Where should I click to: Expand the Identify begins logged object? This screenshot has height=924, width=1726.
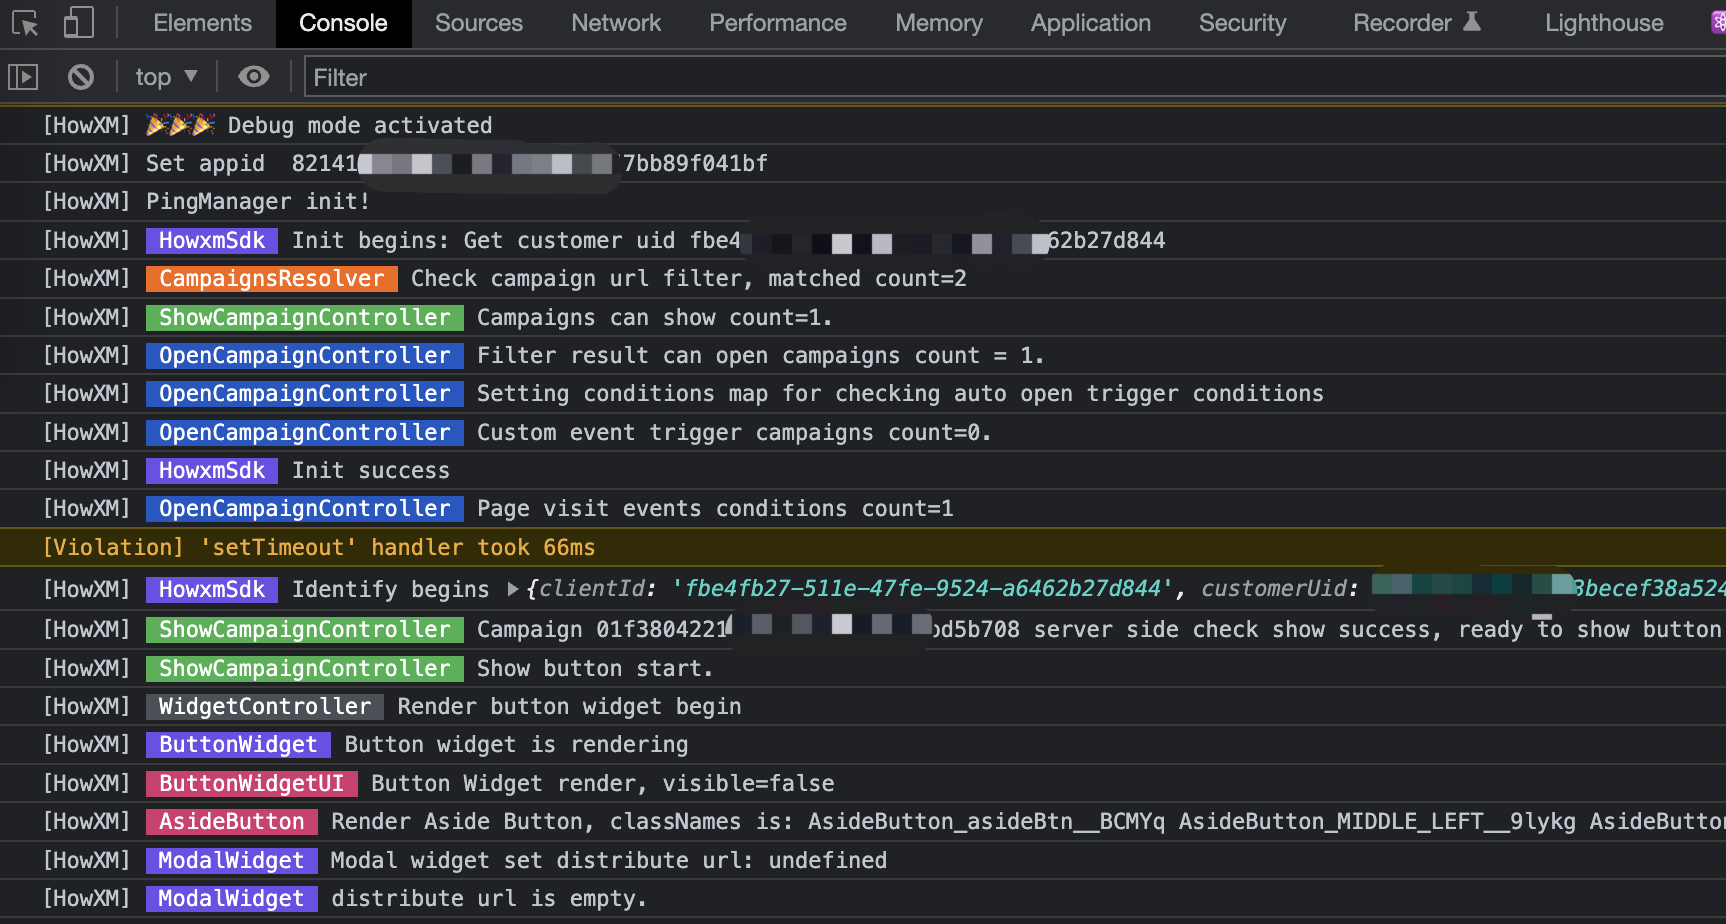[x=513, y=589]
